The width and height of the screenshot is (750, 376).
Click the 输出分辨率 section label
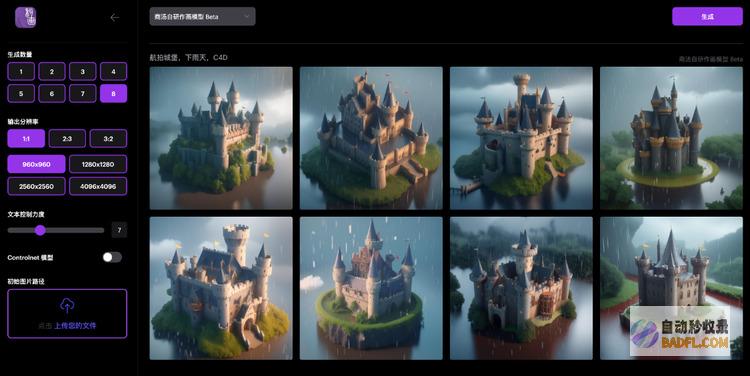23,122
